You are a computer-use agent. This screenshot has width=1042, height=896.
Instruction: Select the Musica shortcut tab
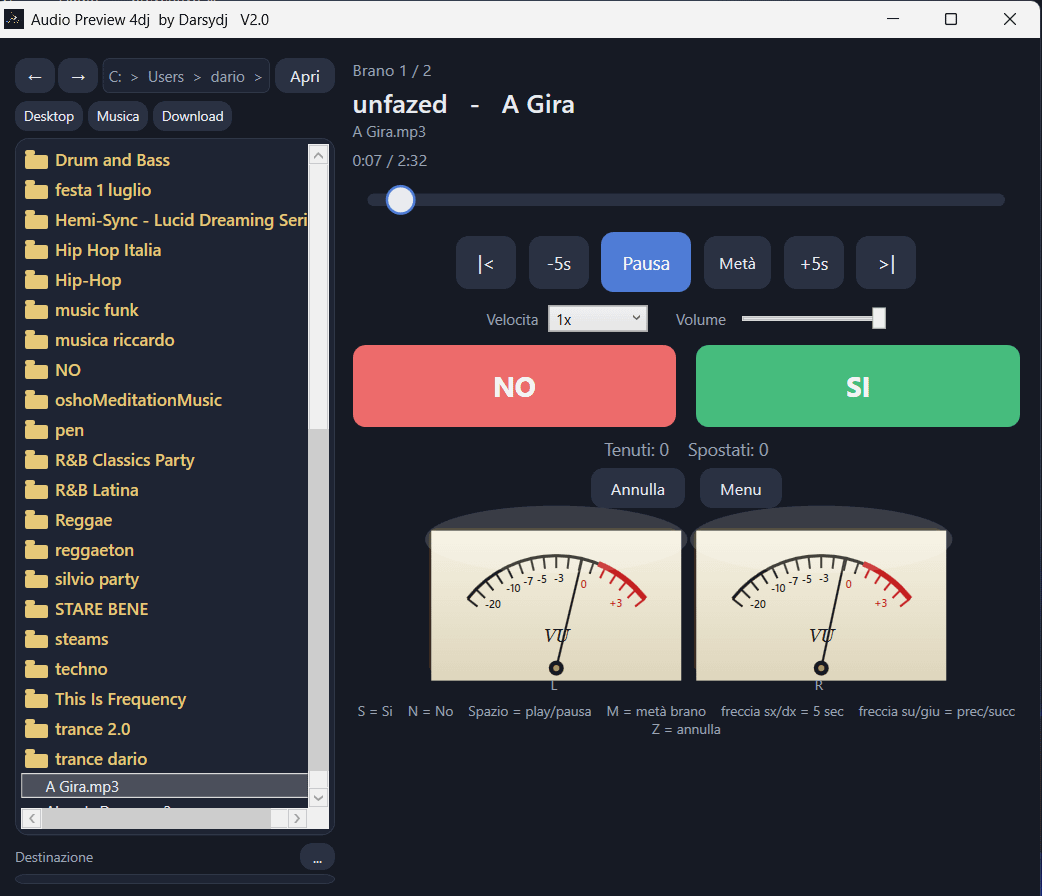(x=118, y=116)
